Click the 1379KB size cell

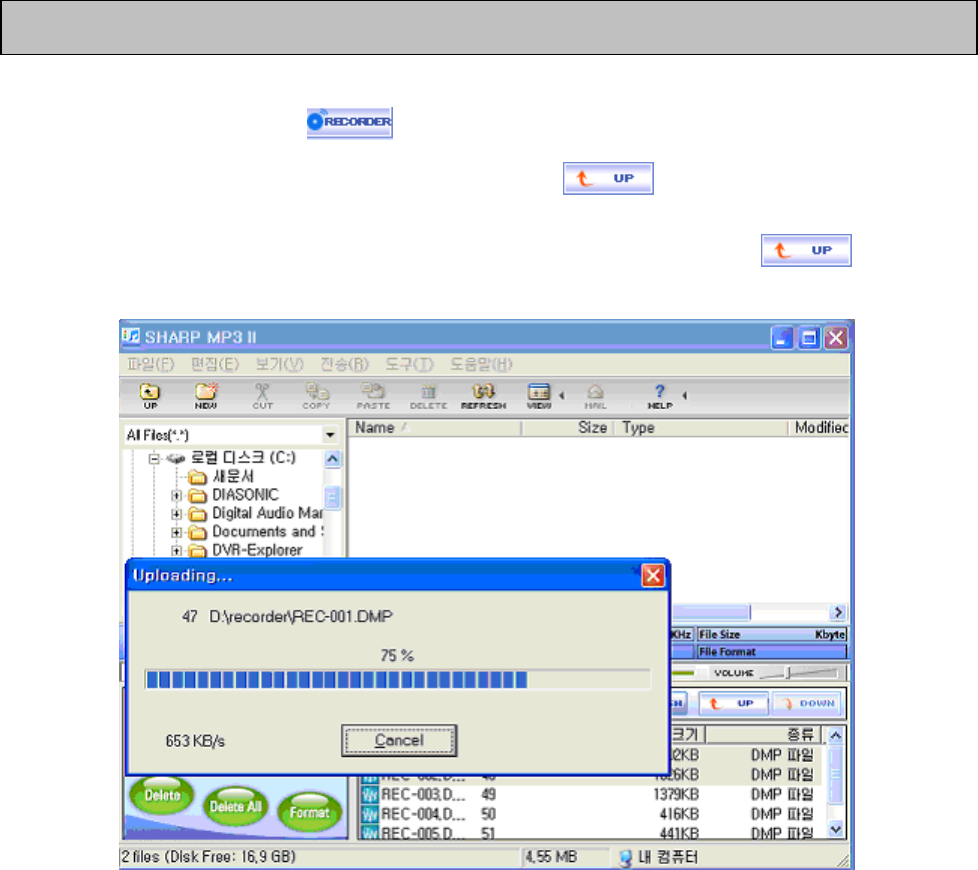click(675, 795)
